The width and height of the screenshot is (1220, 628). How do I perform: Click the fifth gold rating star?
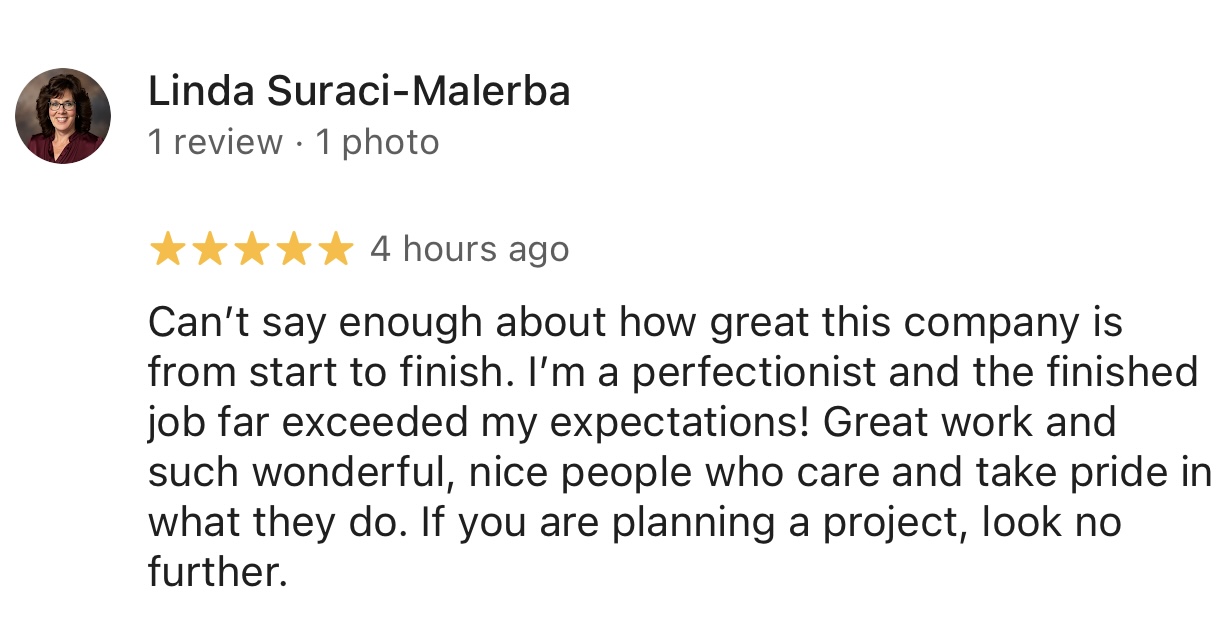(336, 250)
